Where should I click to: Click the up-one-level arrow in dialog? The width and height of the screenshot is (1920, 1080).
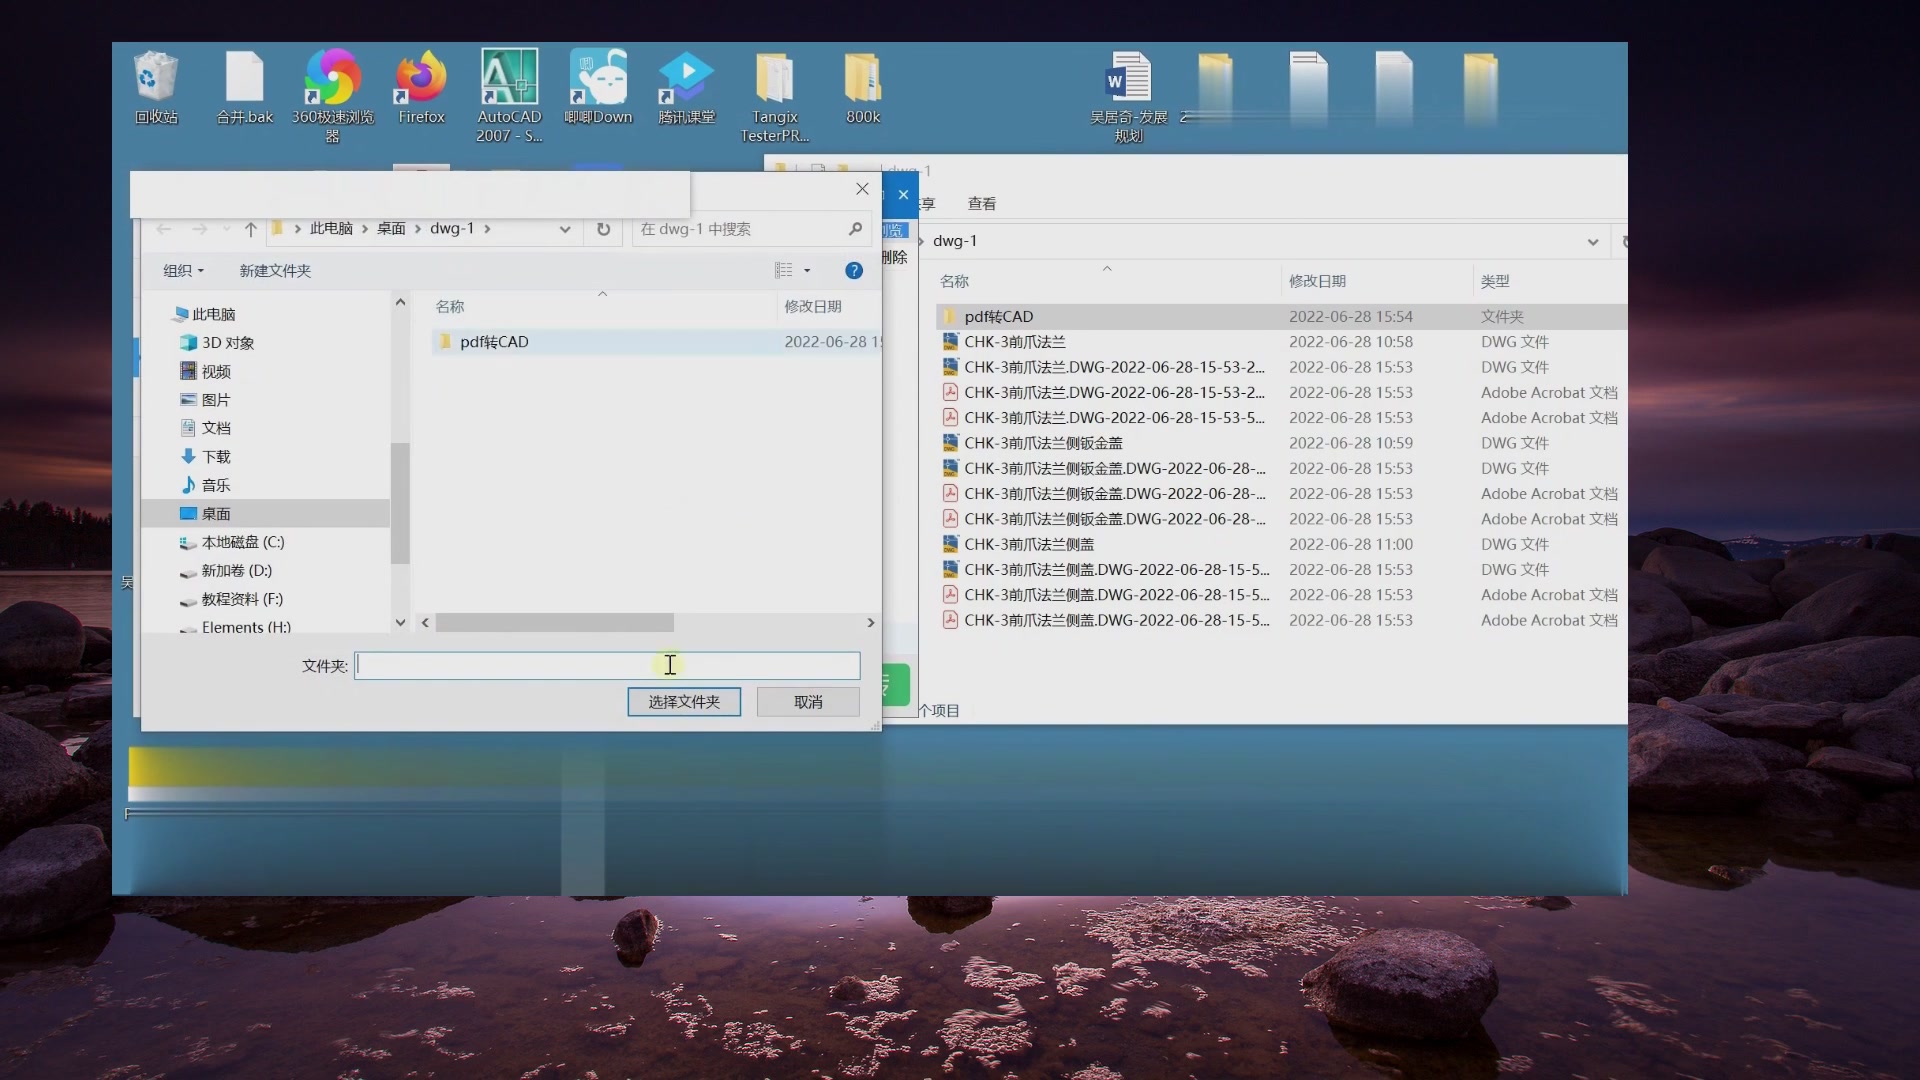tap(251, 229)
